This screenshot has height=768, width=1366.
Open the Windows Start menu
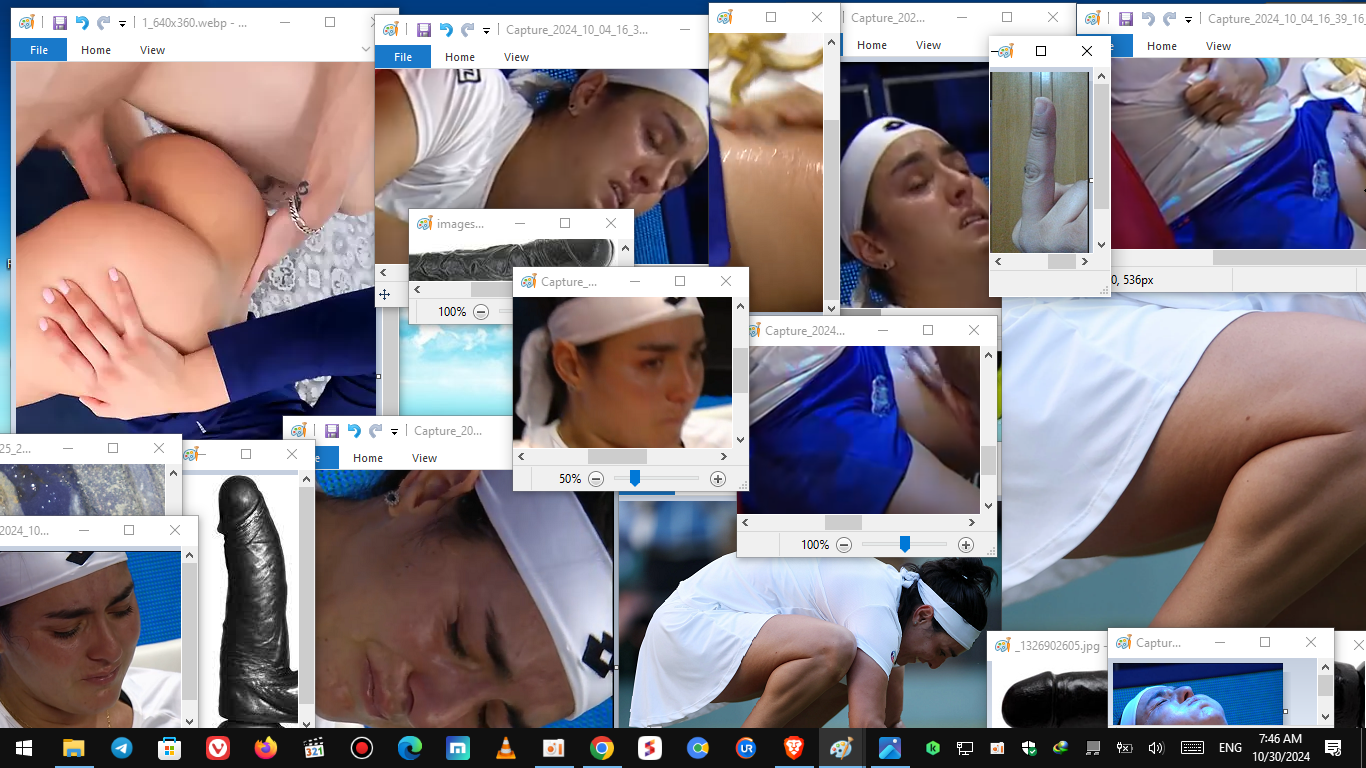coord(24,748)
